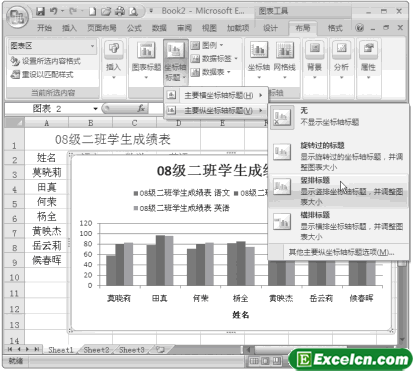Open print preview magnifier icon

tap(133, 12)
